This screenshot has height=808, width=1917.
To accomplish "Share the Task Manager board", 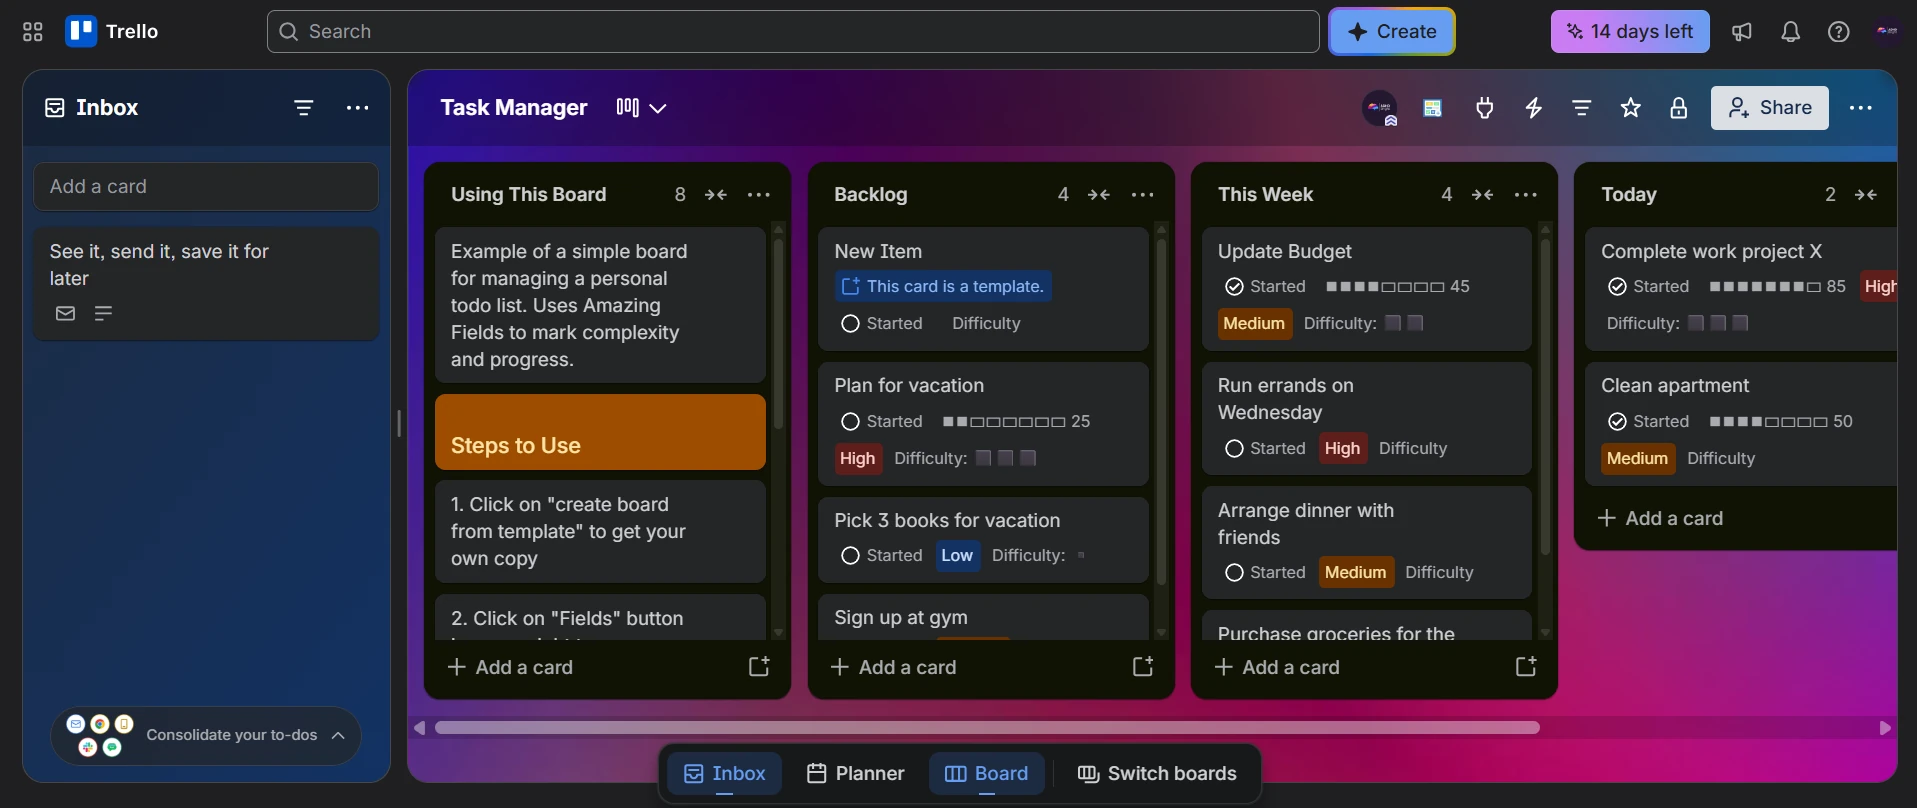I will (1770, 108).
